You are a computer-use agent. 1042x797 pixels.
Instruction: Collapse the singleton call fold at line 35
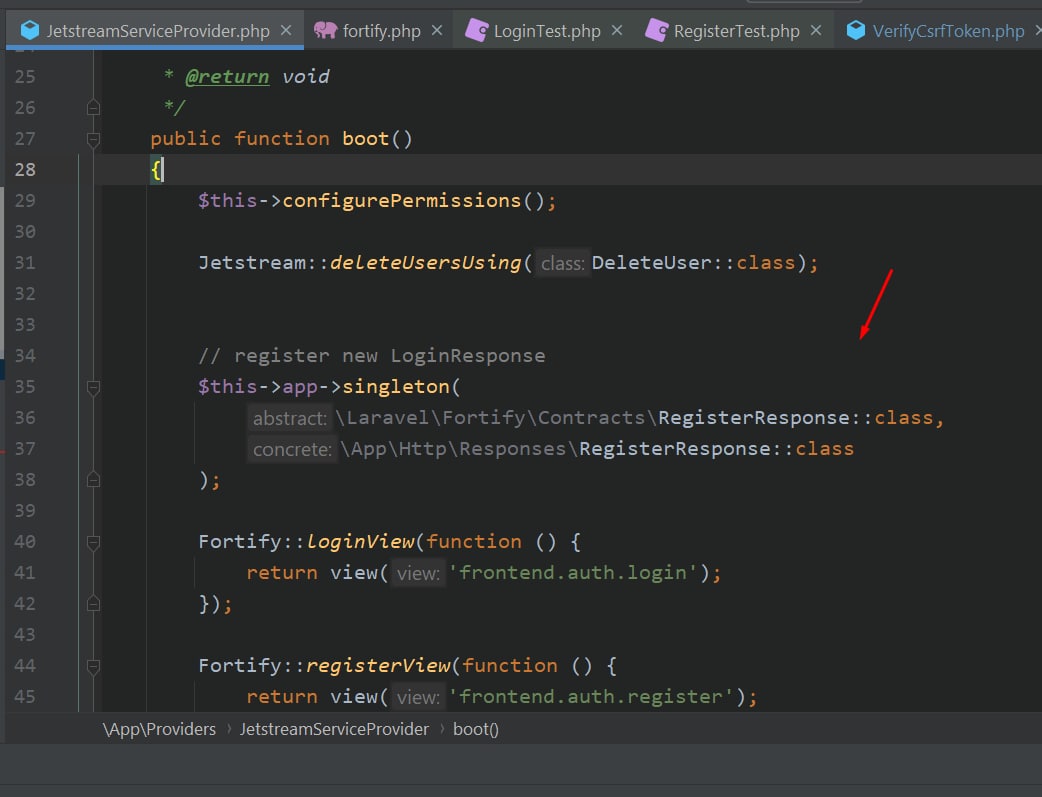[x=93, y=387]
